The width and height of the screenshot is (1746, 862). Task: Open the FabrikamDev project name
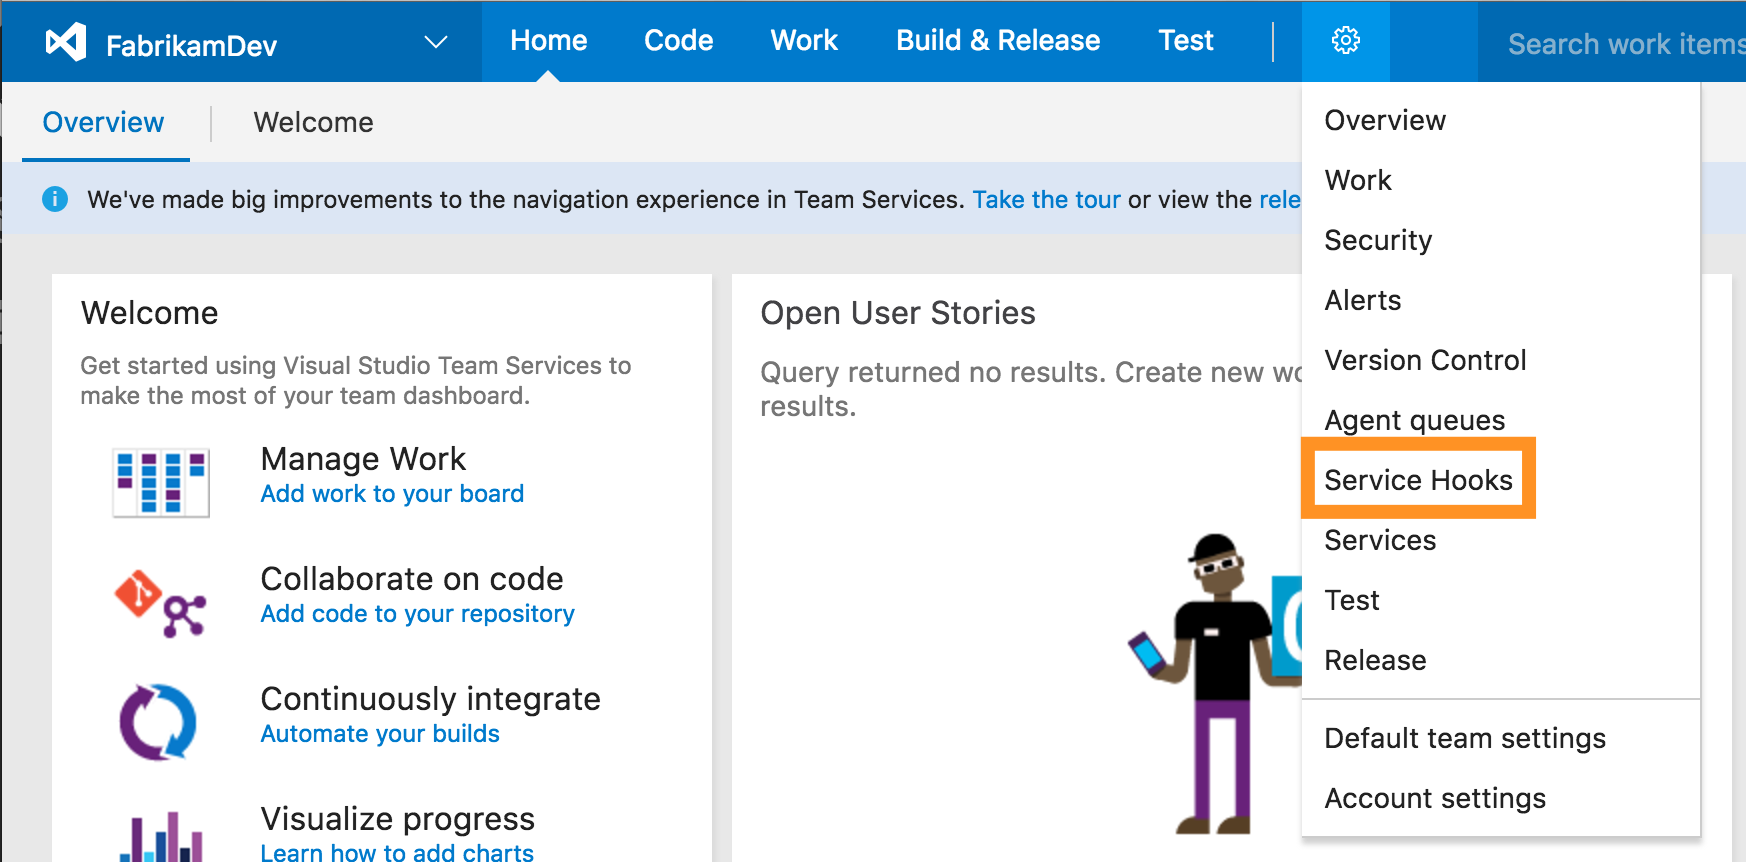point(191,46)
